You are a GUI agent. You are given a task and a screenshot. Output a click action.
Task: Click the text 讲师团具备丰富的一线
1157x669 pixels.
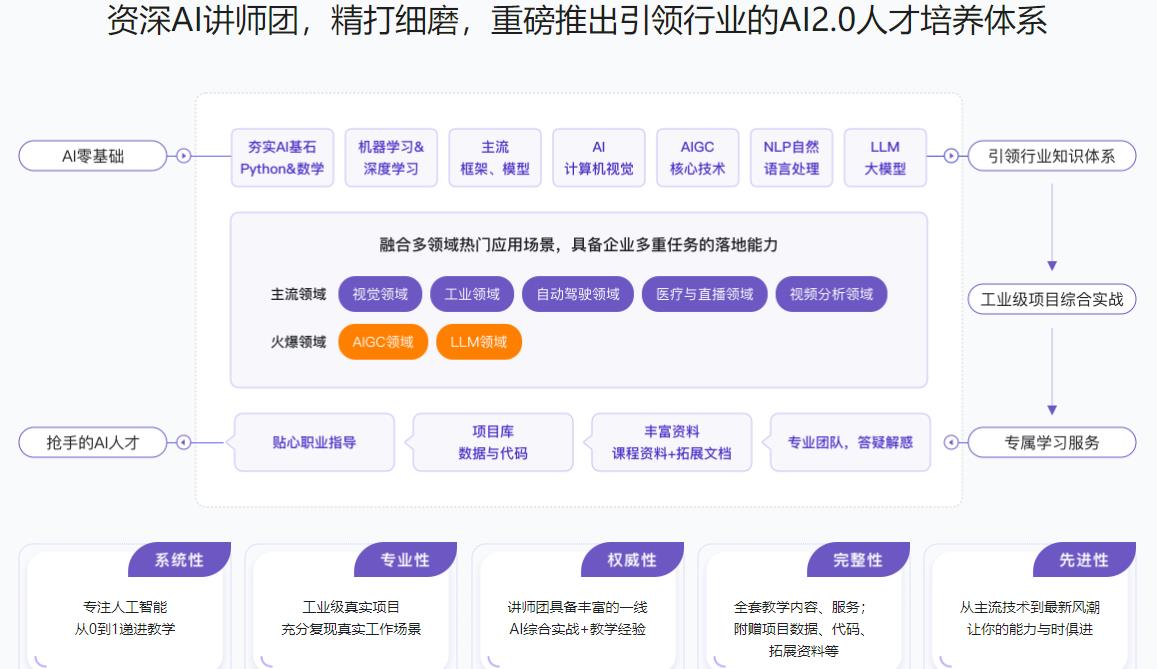577,607
